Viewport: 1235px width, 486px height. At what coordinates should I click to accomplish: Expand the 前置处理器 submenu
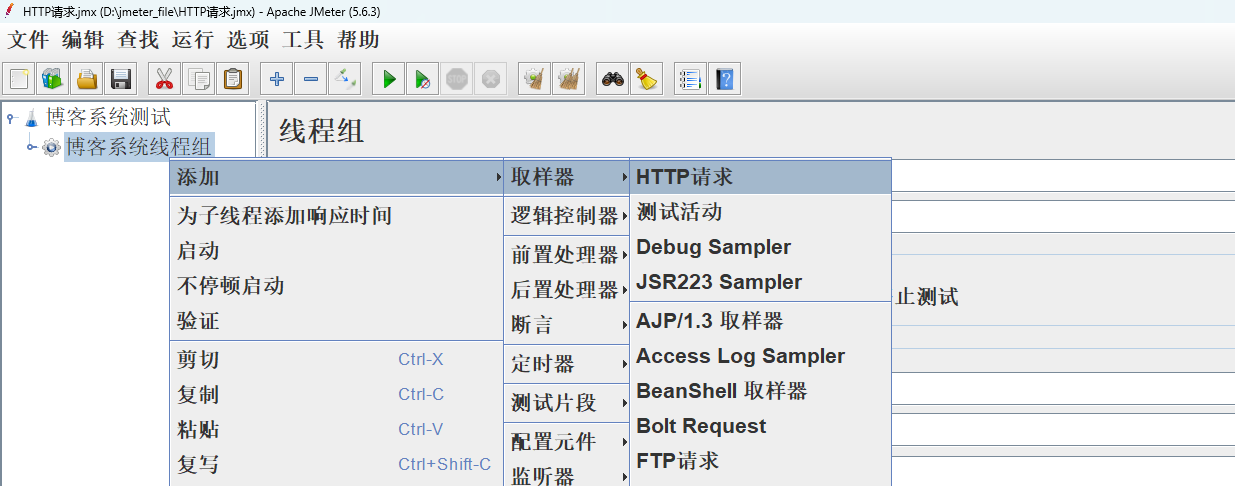(x=566, y=255)
